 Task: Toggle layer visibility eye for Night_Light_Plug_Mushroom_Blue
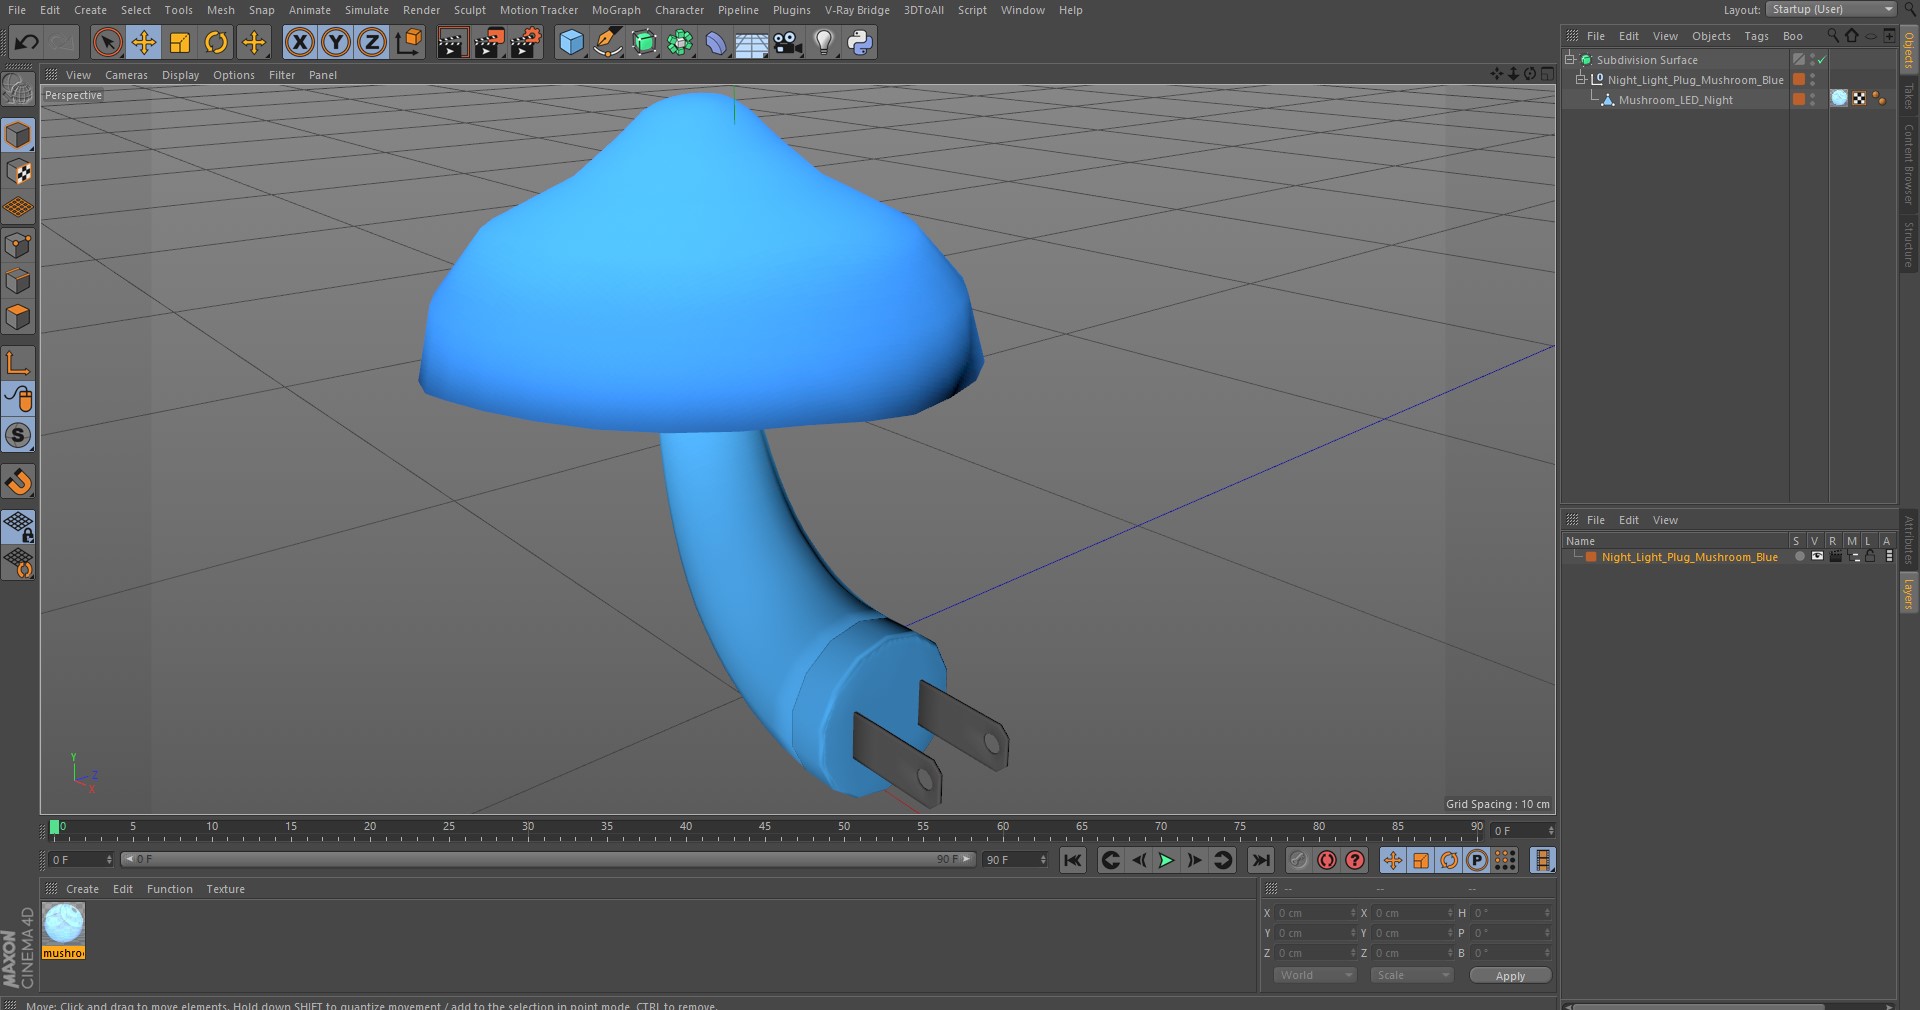[x=1817, y=556]
